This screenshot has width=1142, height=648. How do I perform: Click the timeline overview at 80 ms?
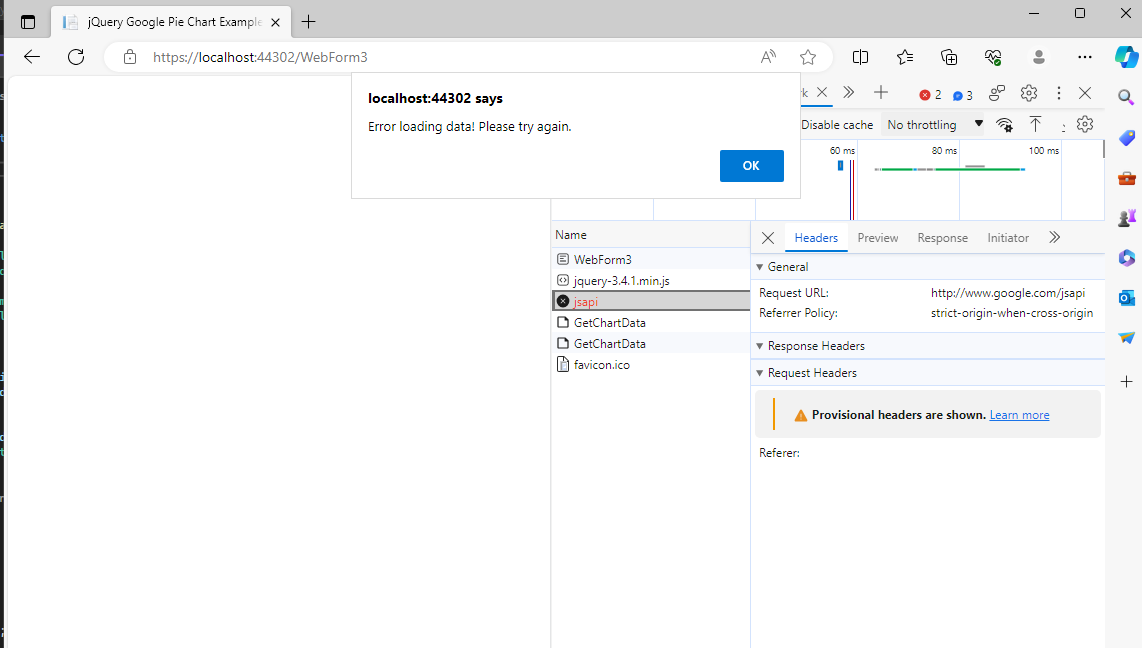(944, 151)
